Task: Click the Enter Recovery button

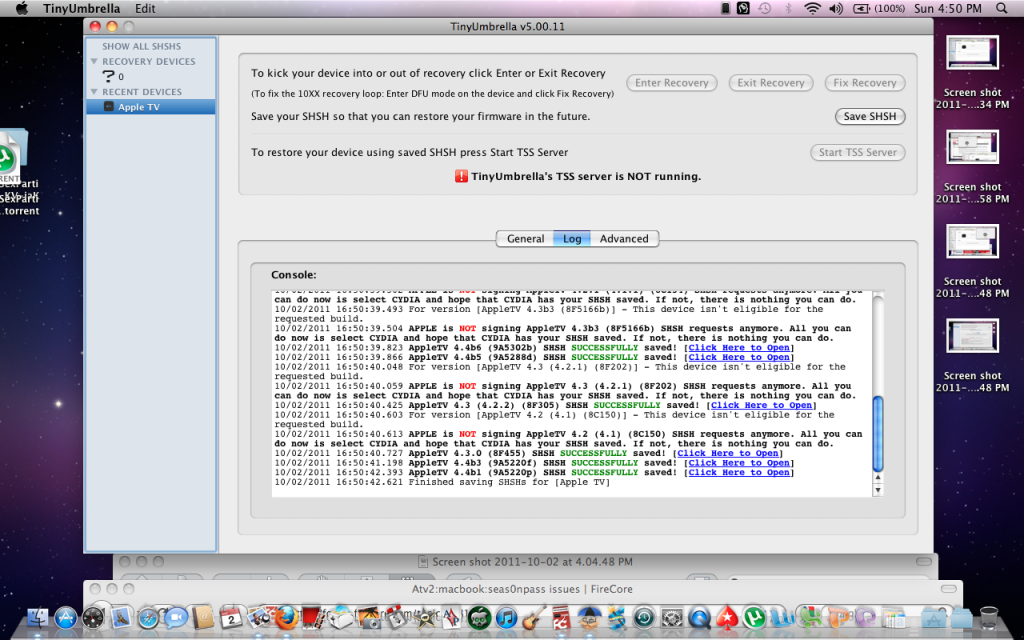Action: (671, 83)
